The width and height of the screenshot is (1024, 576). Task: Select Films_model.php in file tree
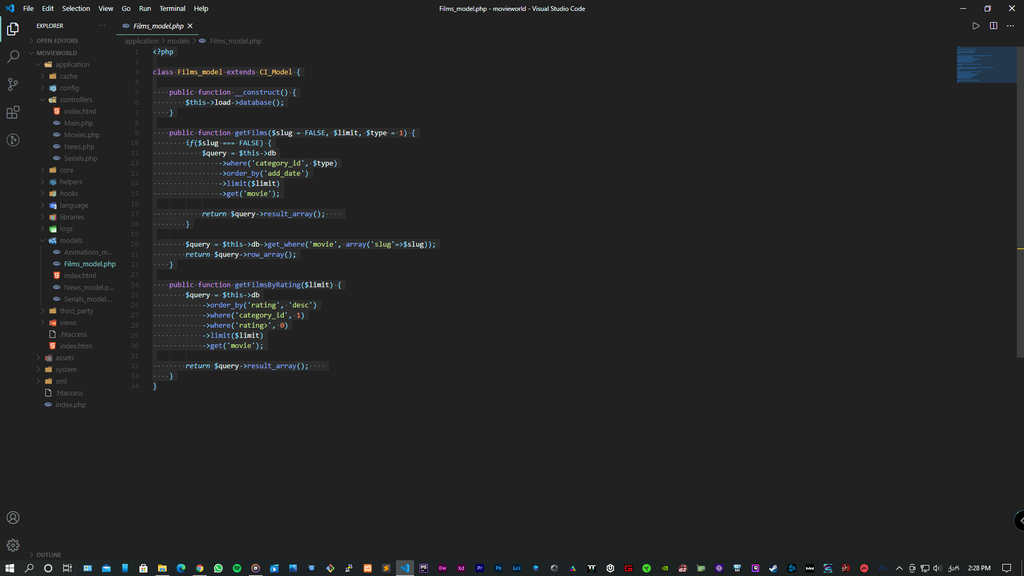click(89, 264)
